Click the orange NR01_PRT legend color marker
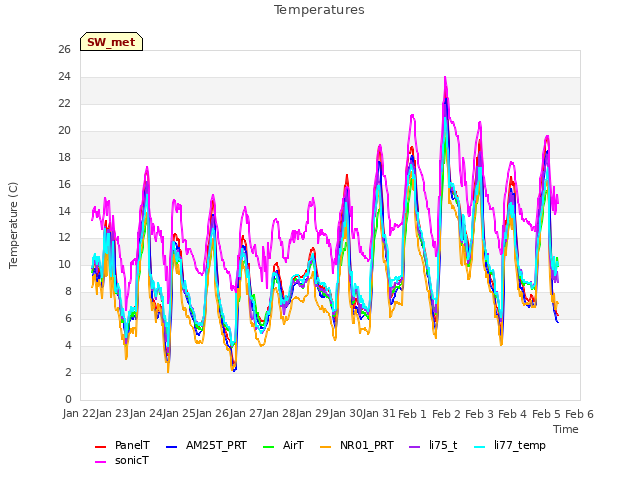Viewport: 640px width, 480px height. (x=326, y=447)
